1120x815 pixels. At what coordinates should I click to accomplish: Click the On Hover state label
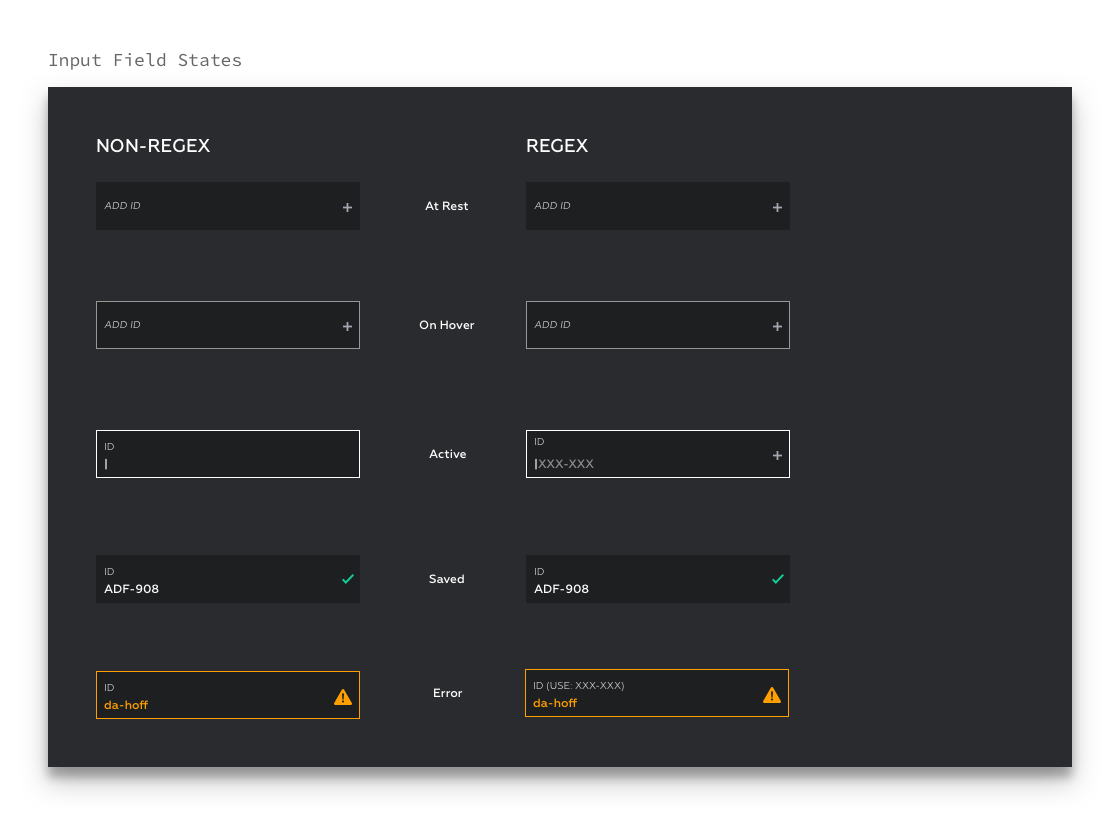pos(446,325)
